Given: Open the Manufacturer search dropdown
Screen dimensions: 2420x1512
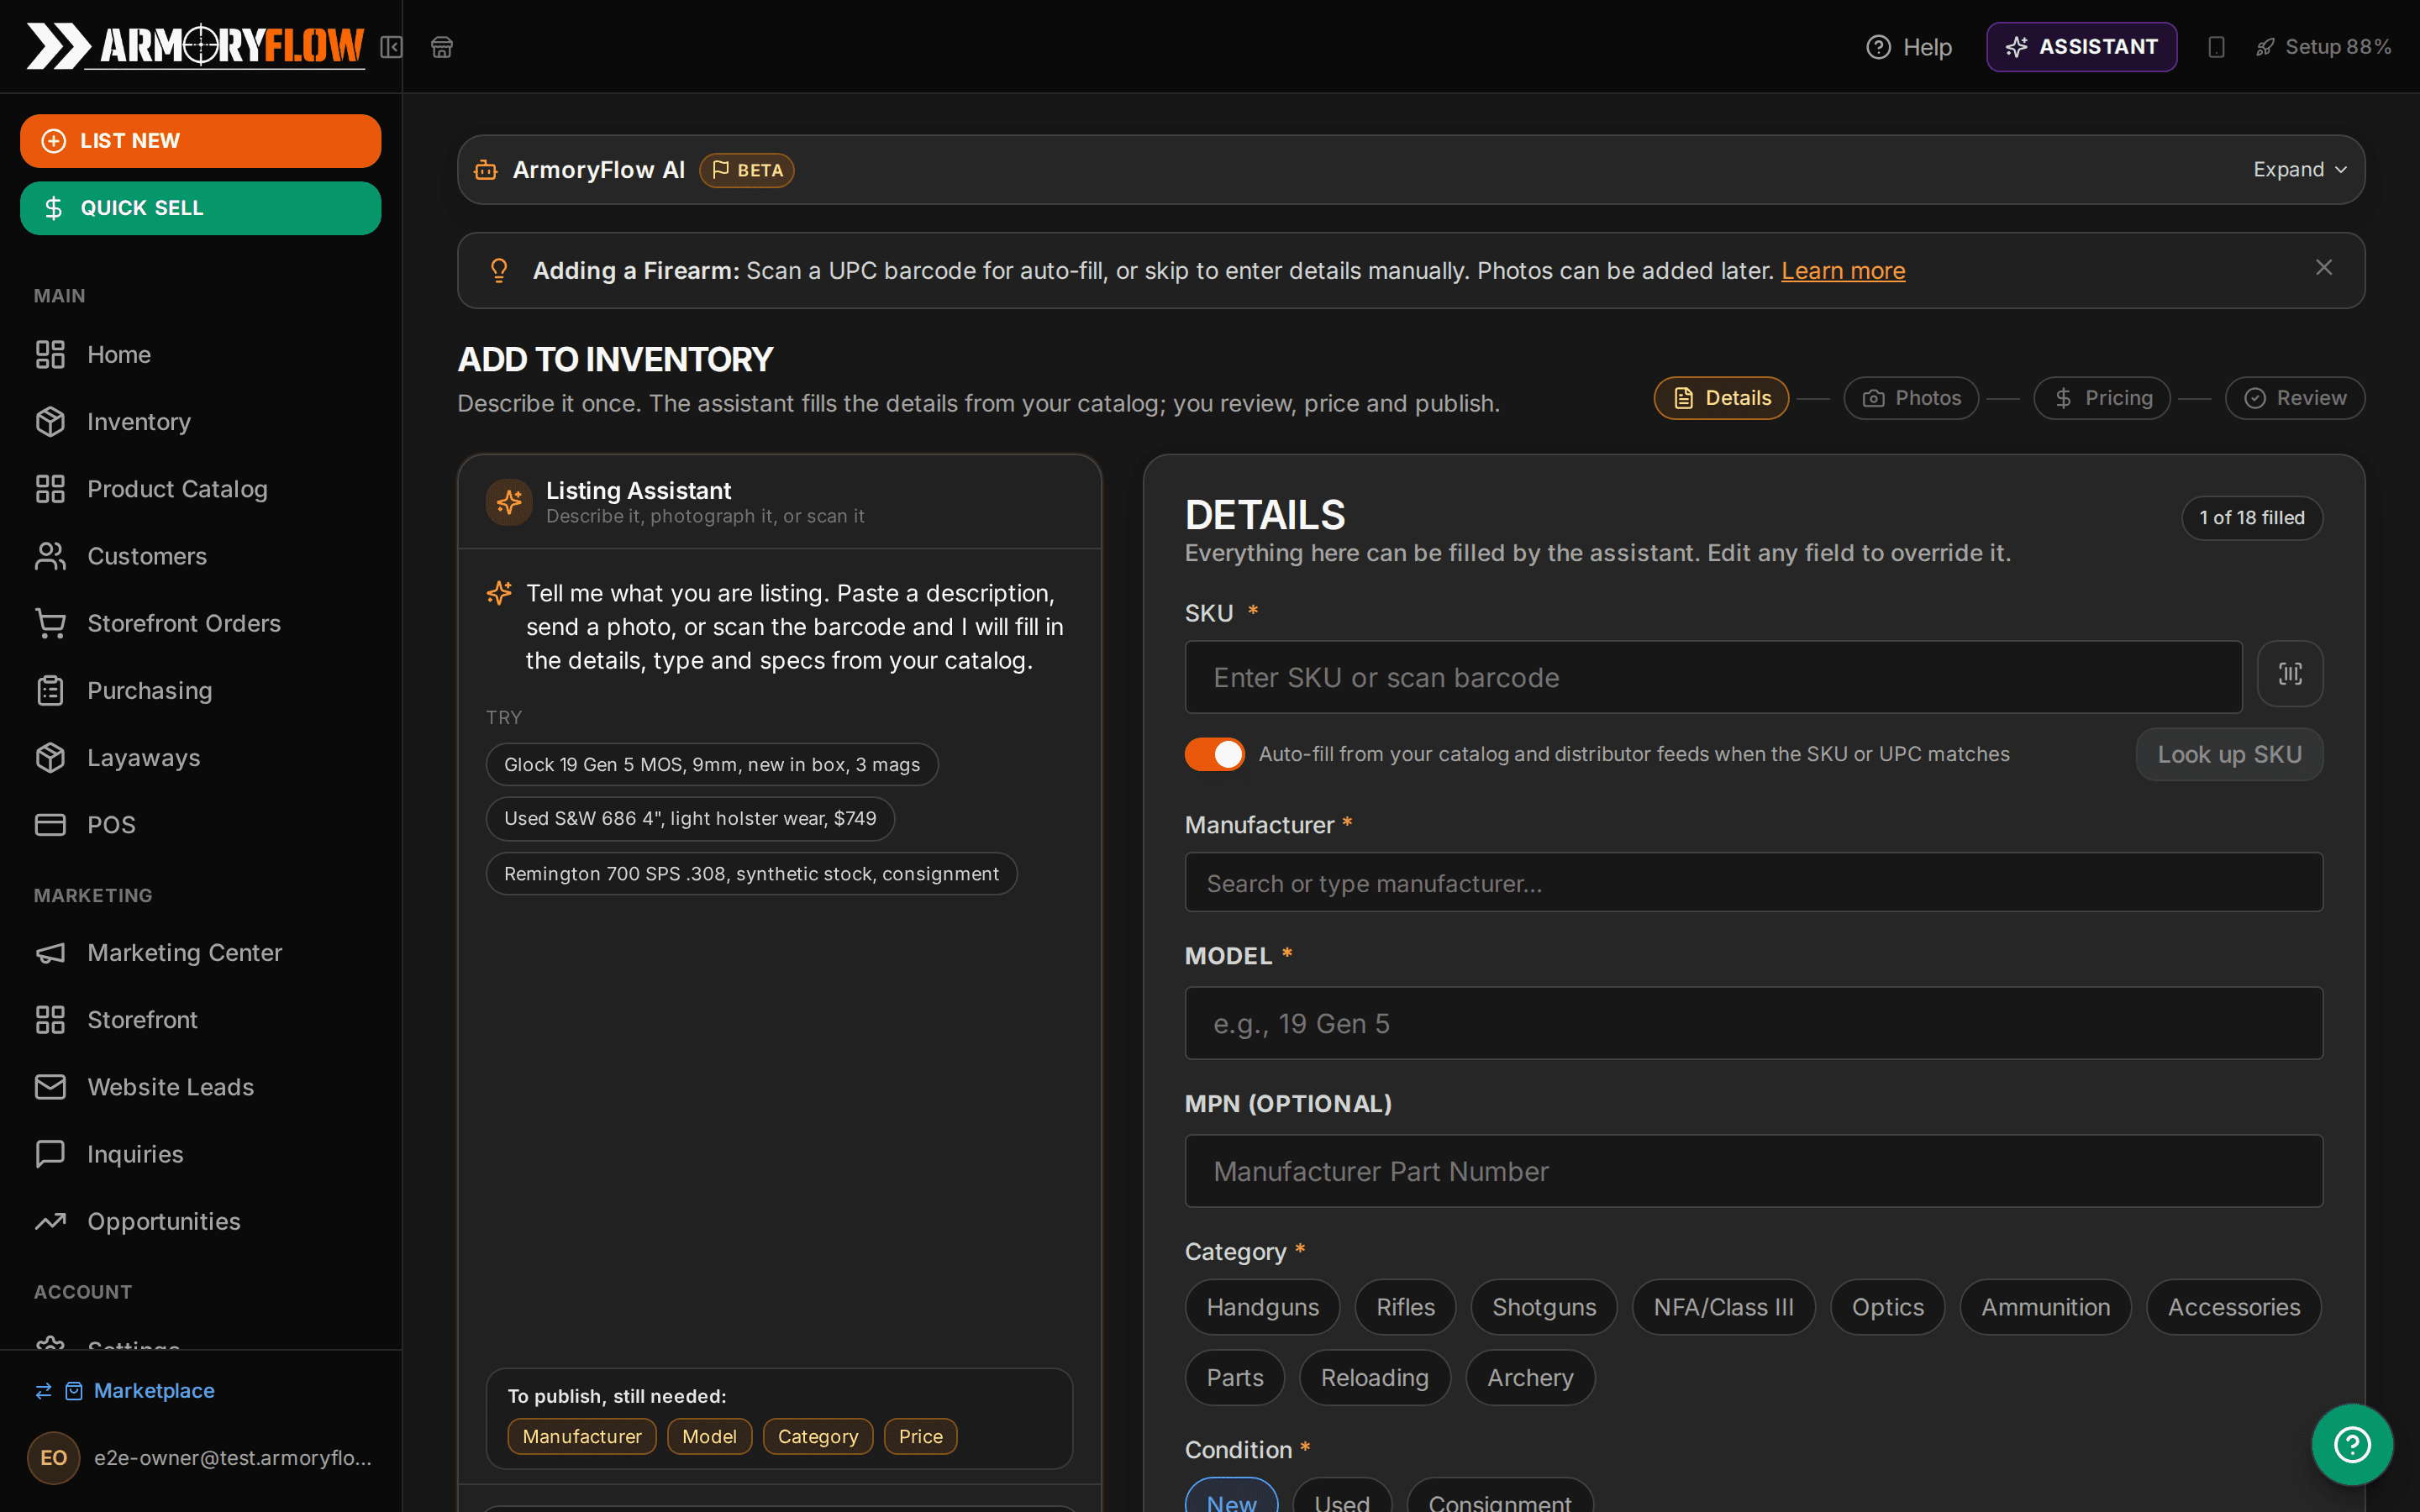Looking at the screenshot, I should click(1753, 882).
